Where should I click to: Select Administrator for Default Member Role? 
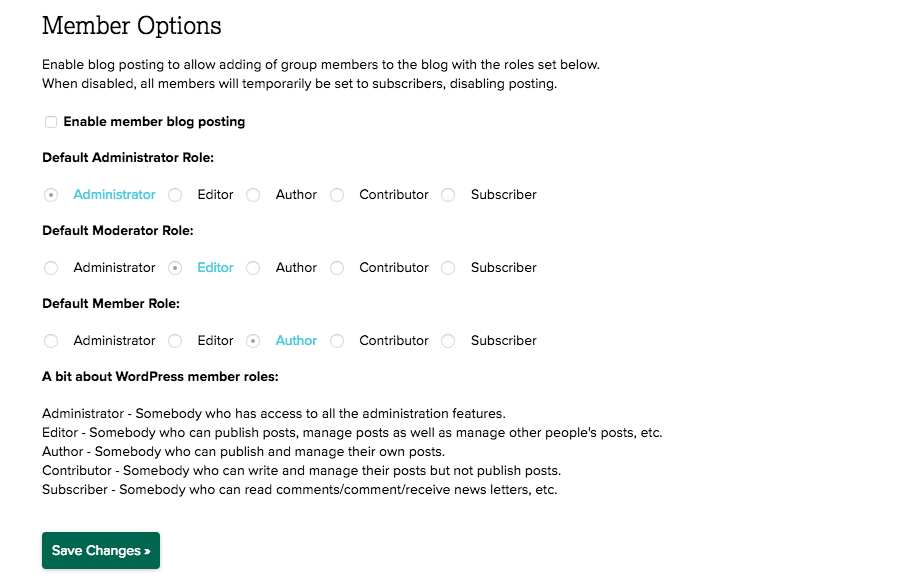coord(51,341)
